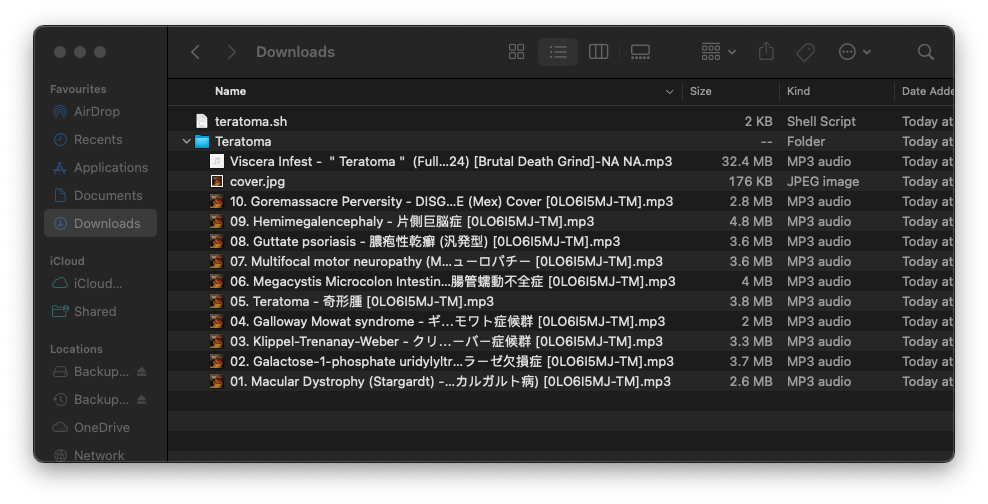Open AirDrop in the sidebar
Image resolution: width=988 pixels, height=504 pixels.
(96, 112)
